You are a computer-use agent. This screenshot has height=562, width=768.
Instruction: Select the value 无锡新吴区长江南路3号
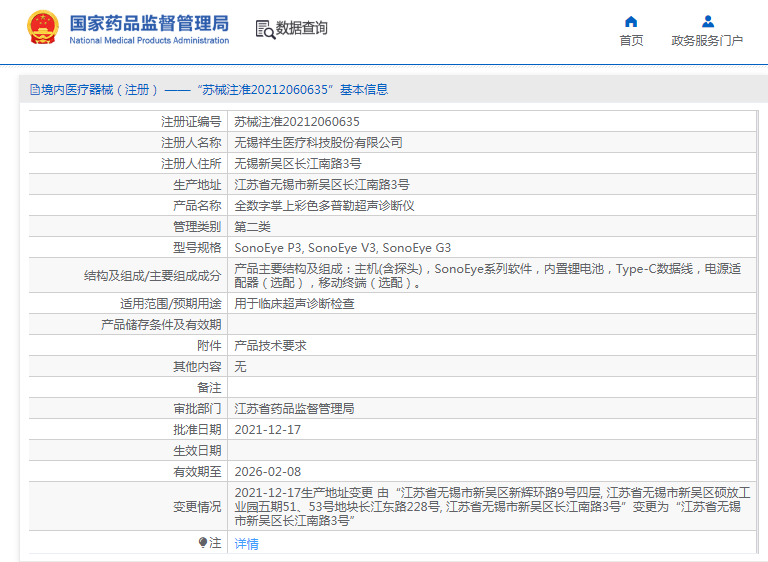[298, 164]
